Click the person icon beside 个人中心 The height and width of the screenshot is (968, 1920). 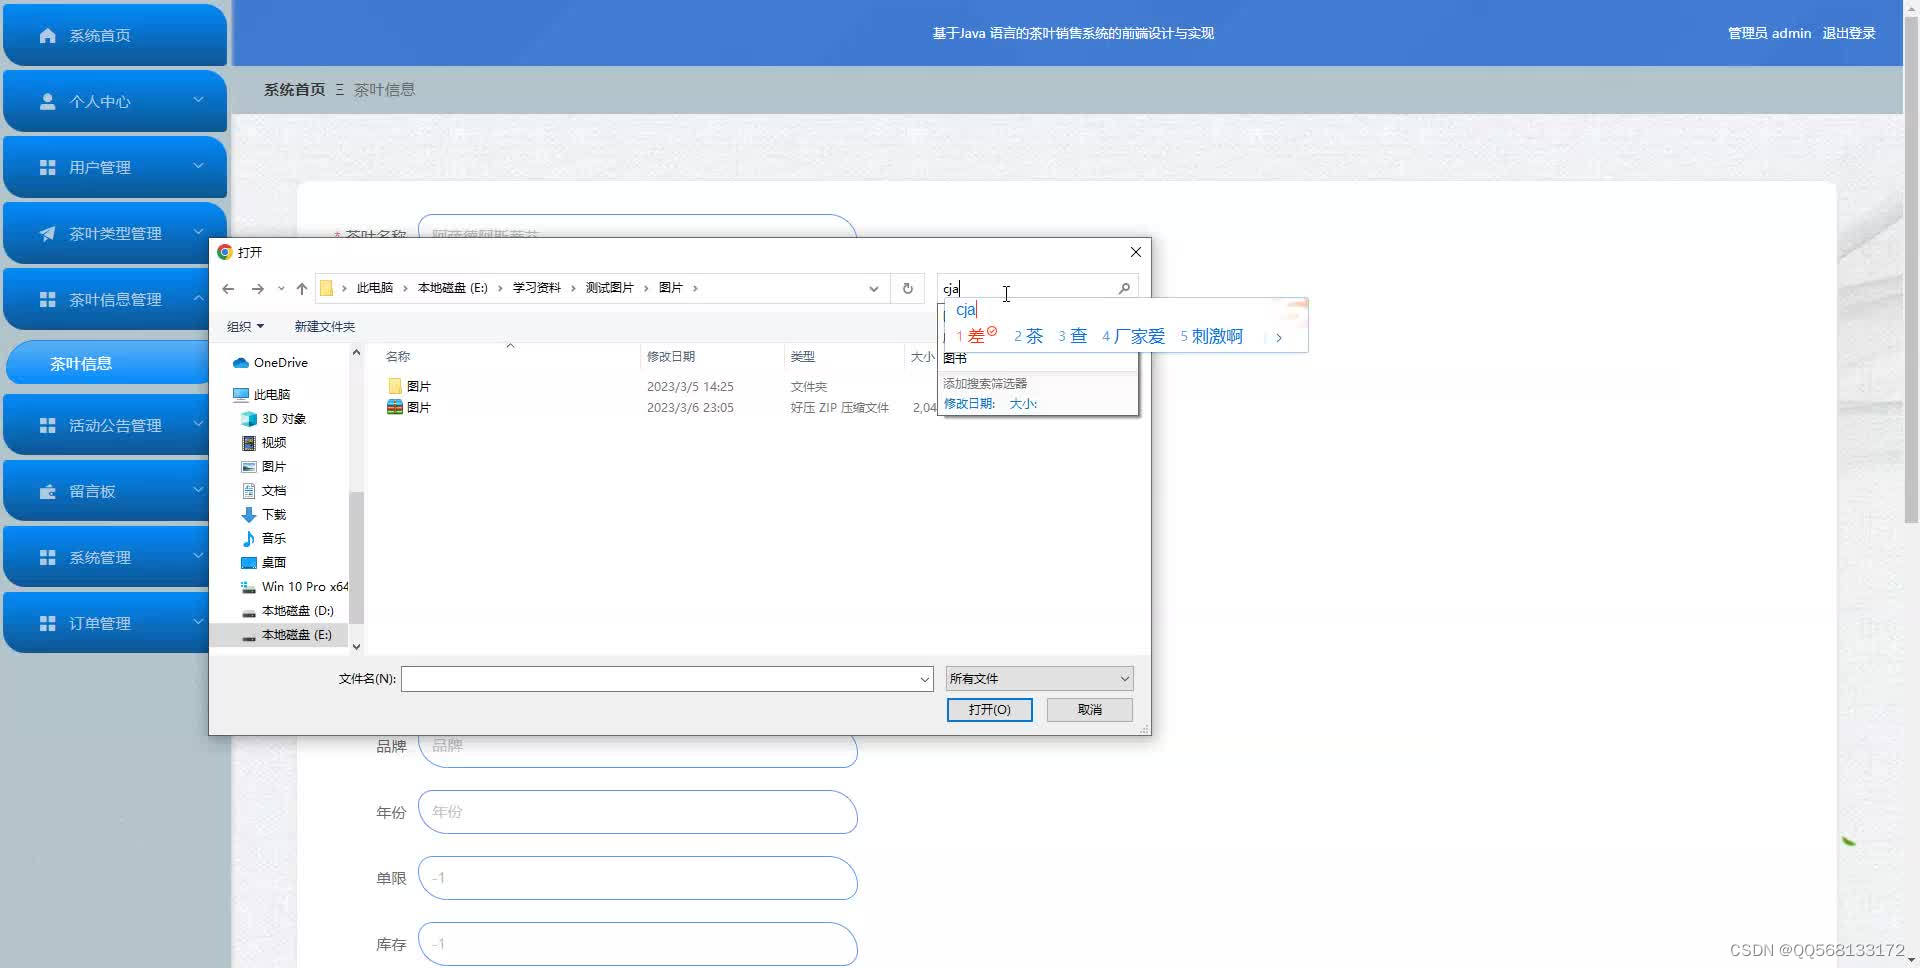click(47, 101)
